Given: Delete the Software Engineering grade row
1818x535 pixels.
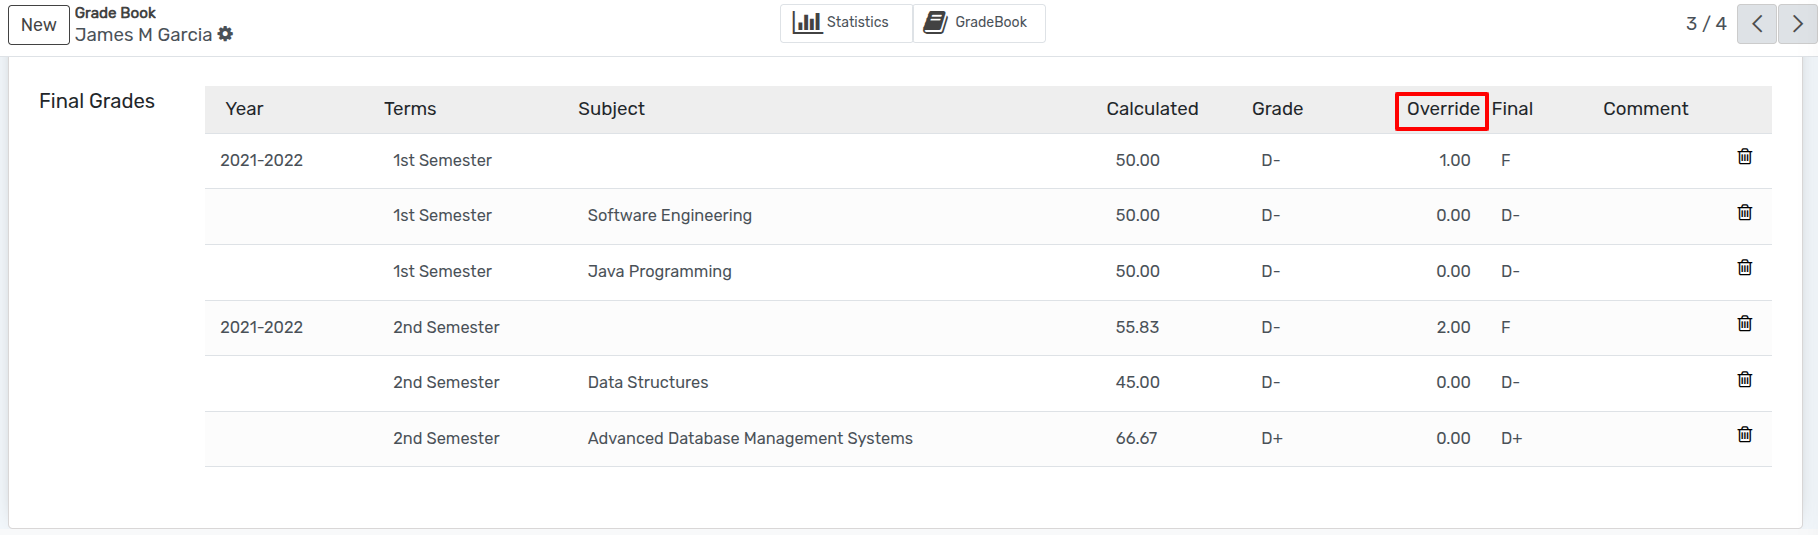Looking at the screenshot, I should [x=1744, y=213].
